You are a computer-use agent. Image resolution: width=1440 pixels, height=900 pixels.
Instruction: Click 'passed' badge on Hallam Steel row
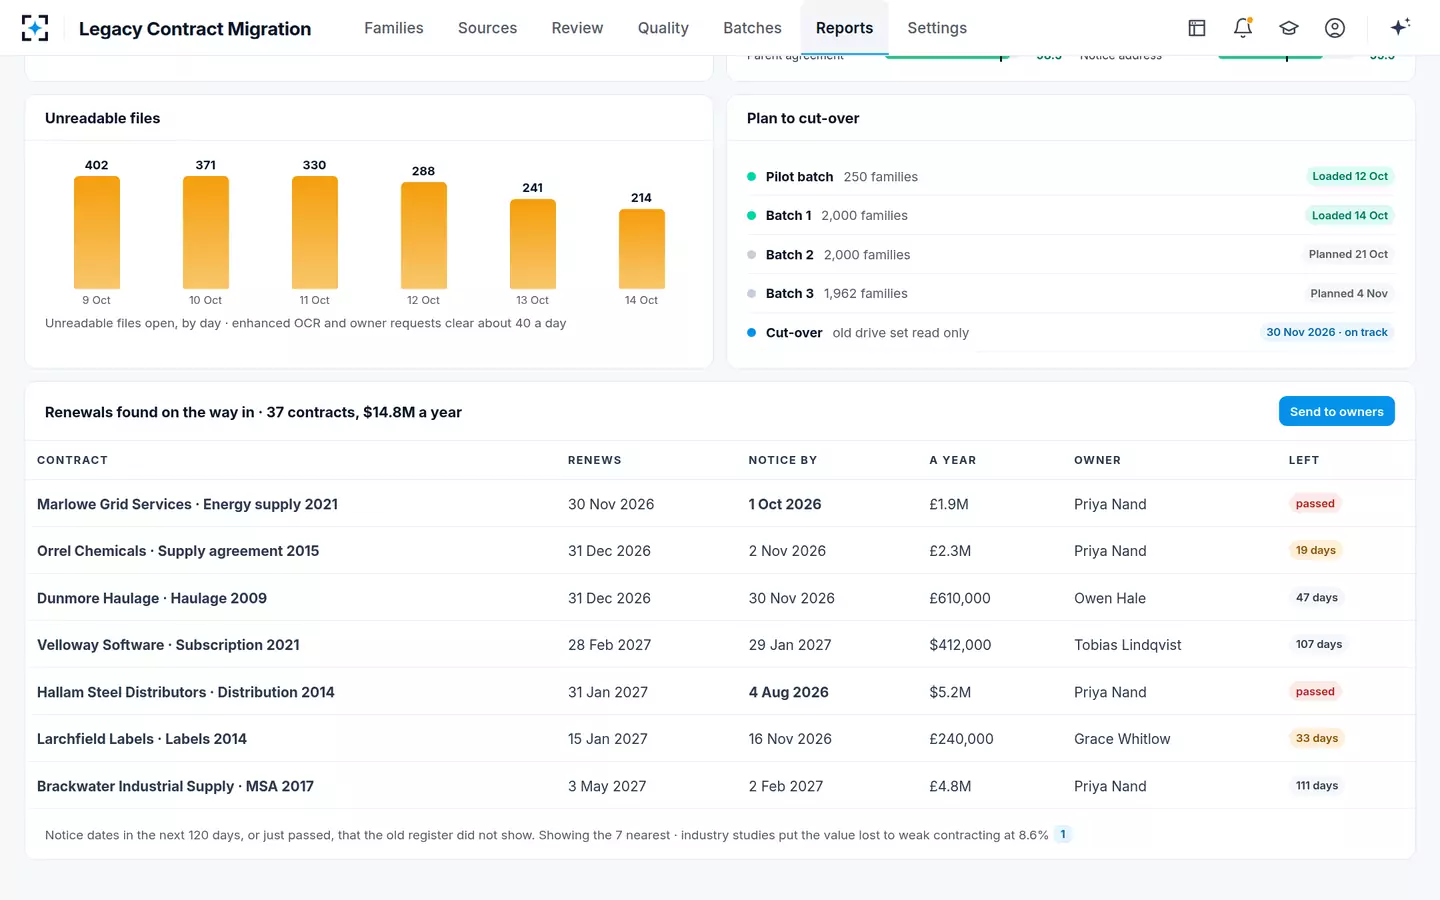click(1315, 691)
